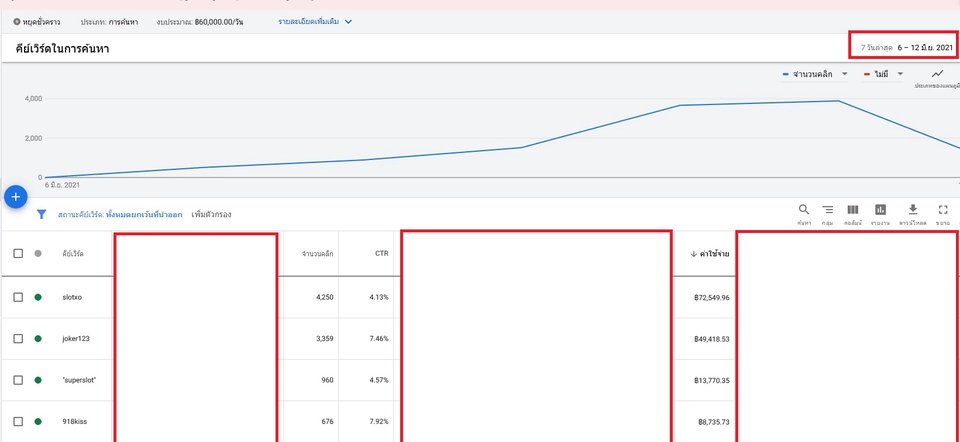Click CTR value 7.46%

[378, 339]
